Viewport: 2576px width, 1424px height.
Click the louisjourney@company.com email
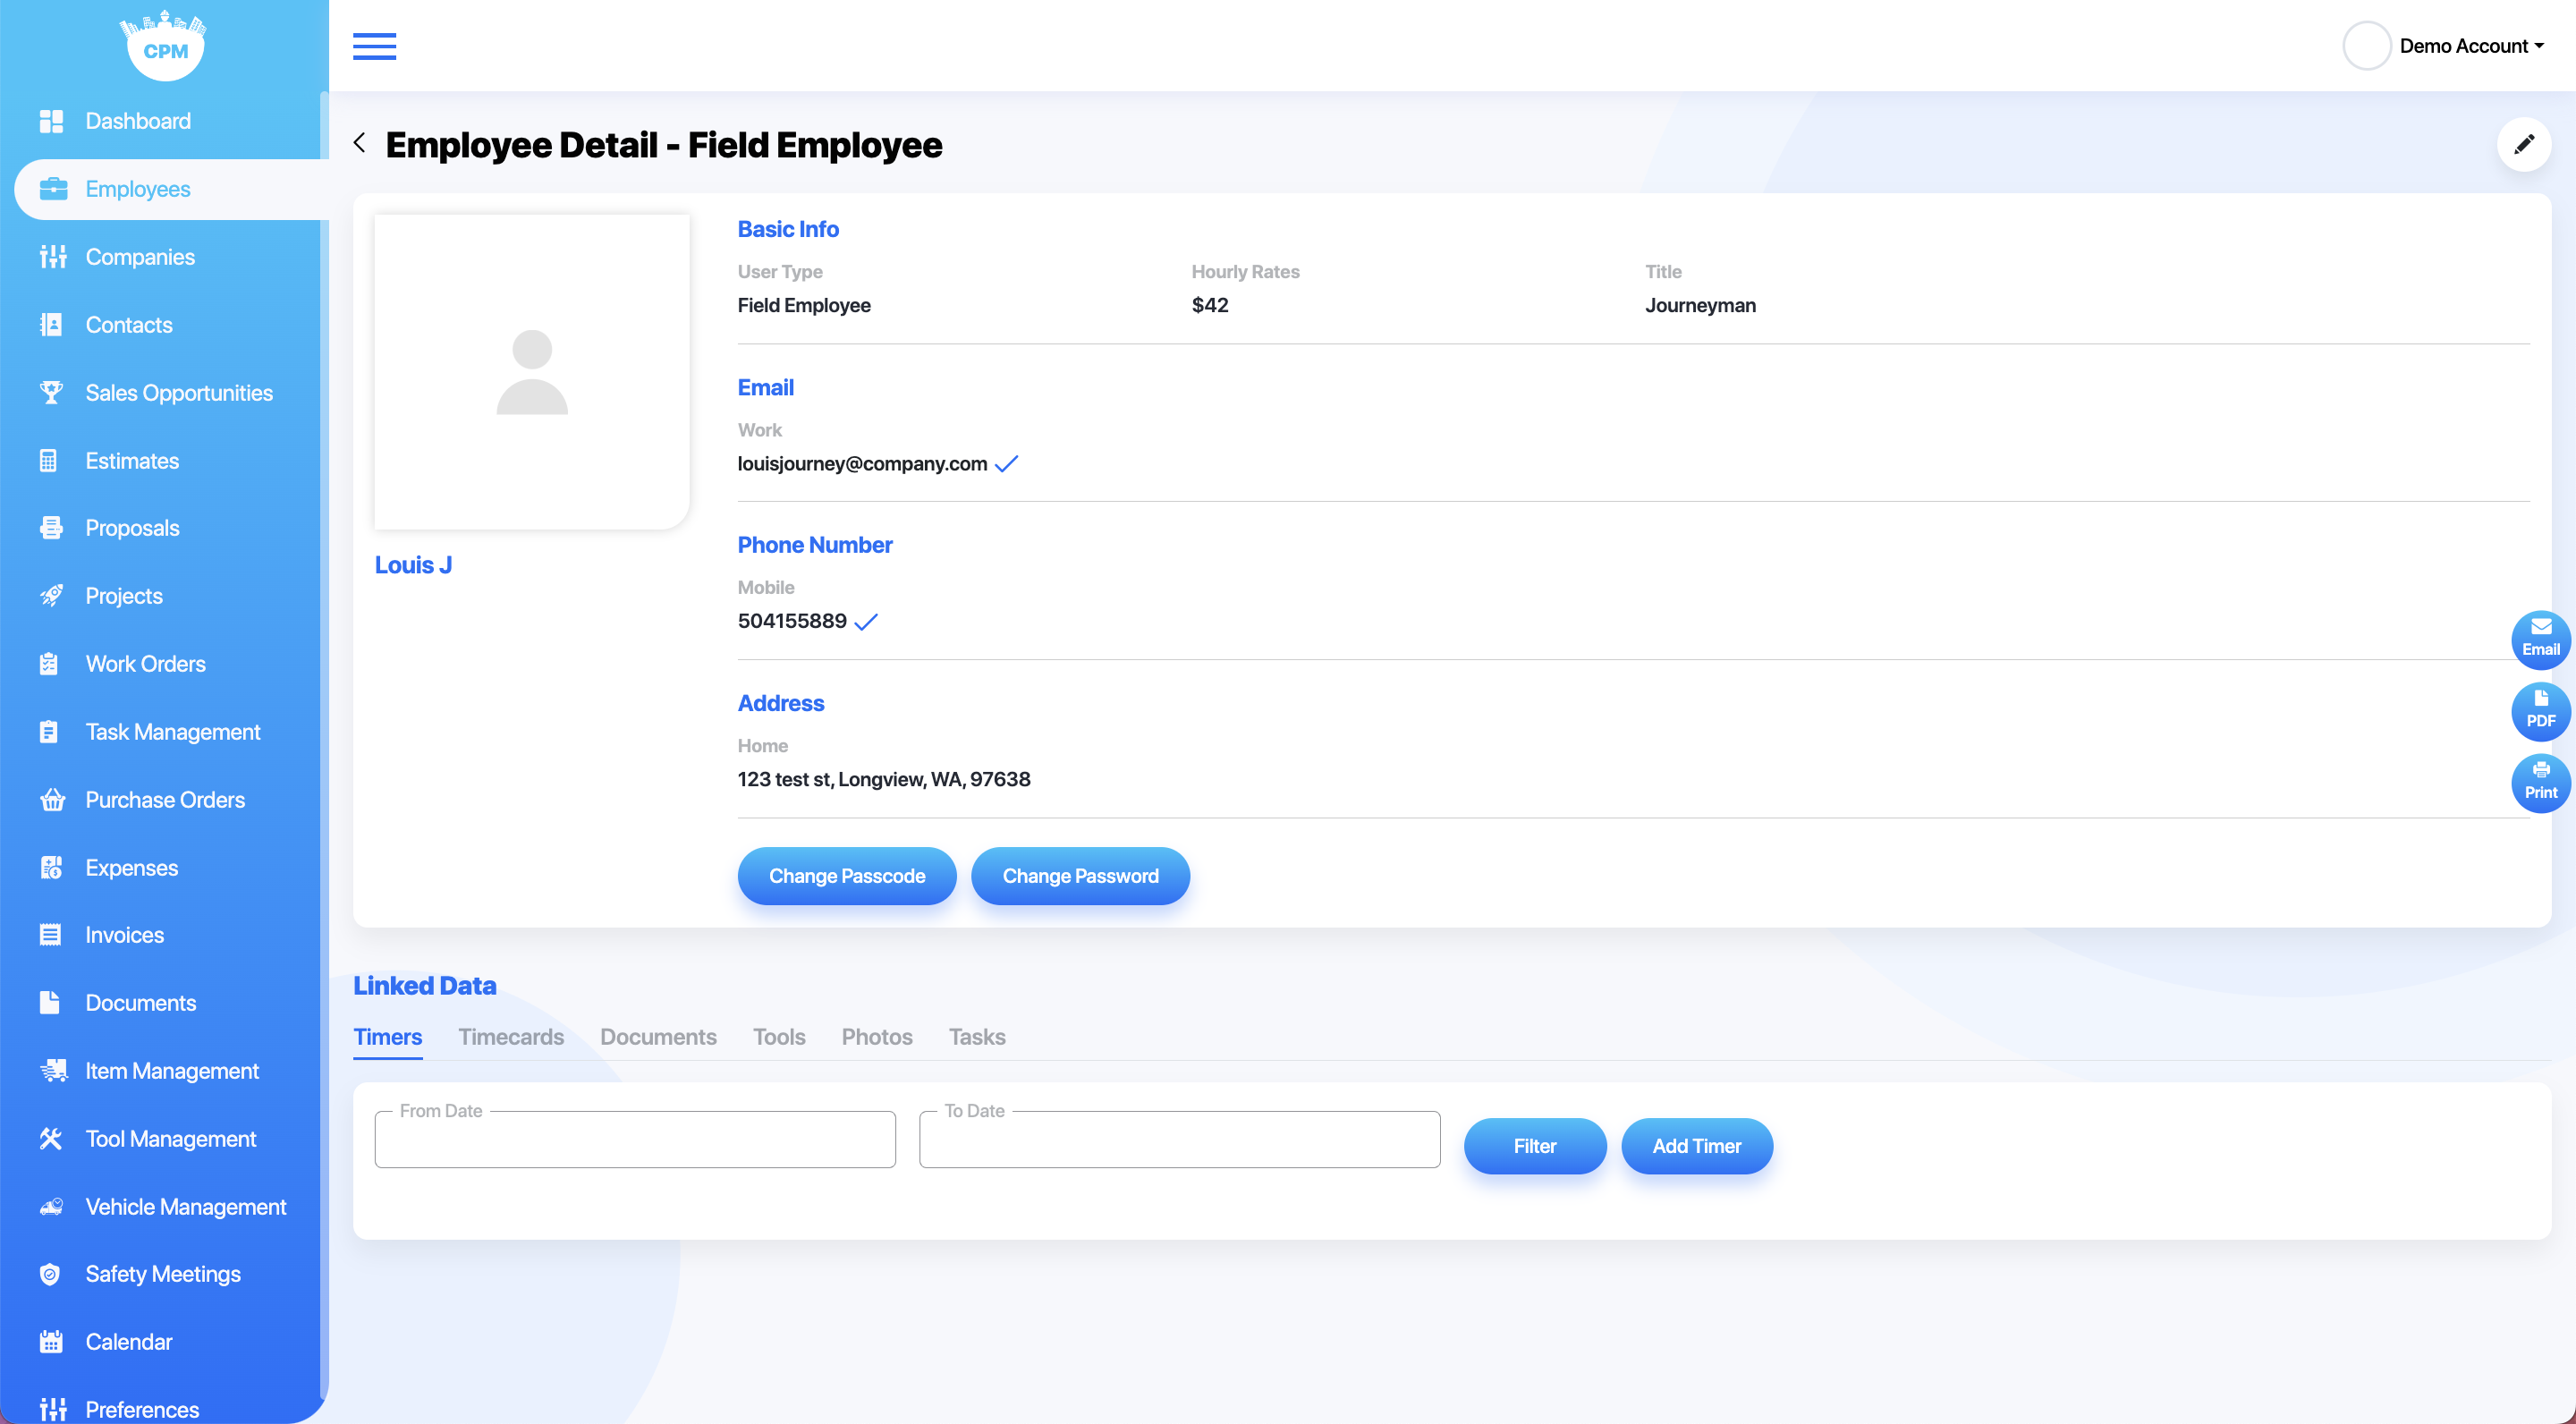point(862,463)
